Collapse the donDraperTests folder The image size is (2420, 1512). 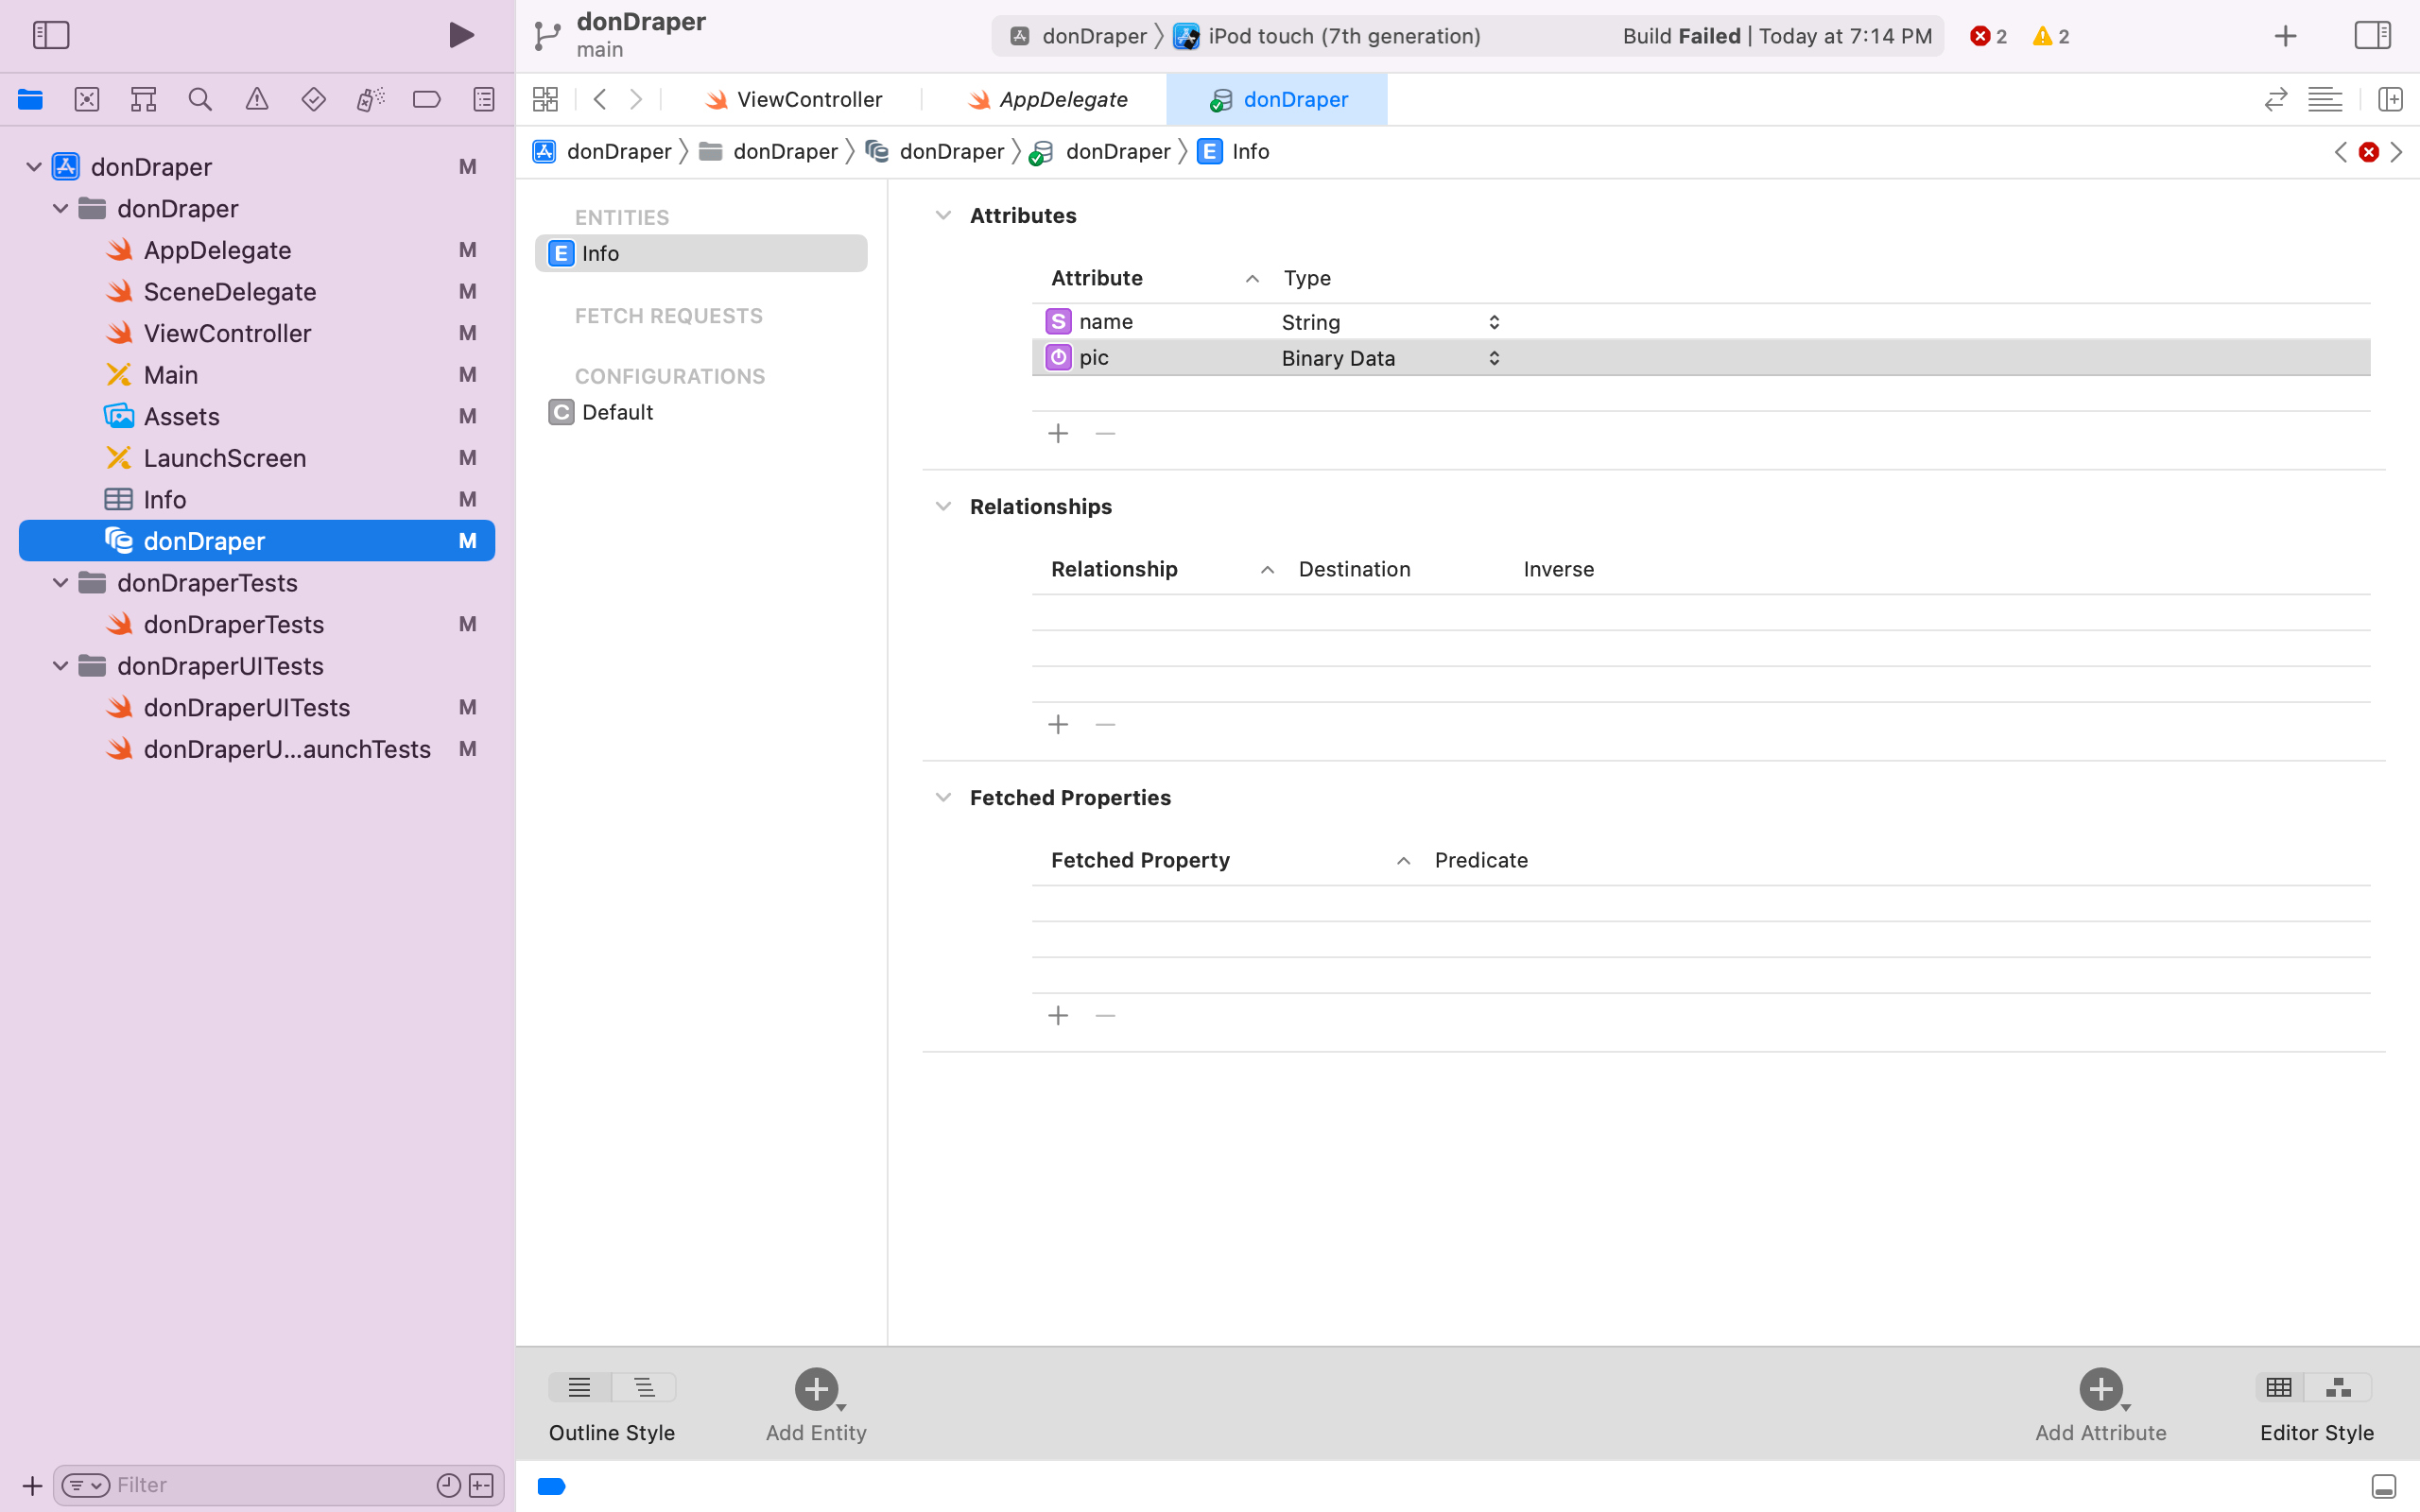click(x=61, y=582)
